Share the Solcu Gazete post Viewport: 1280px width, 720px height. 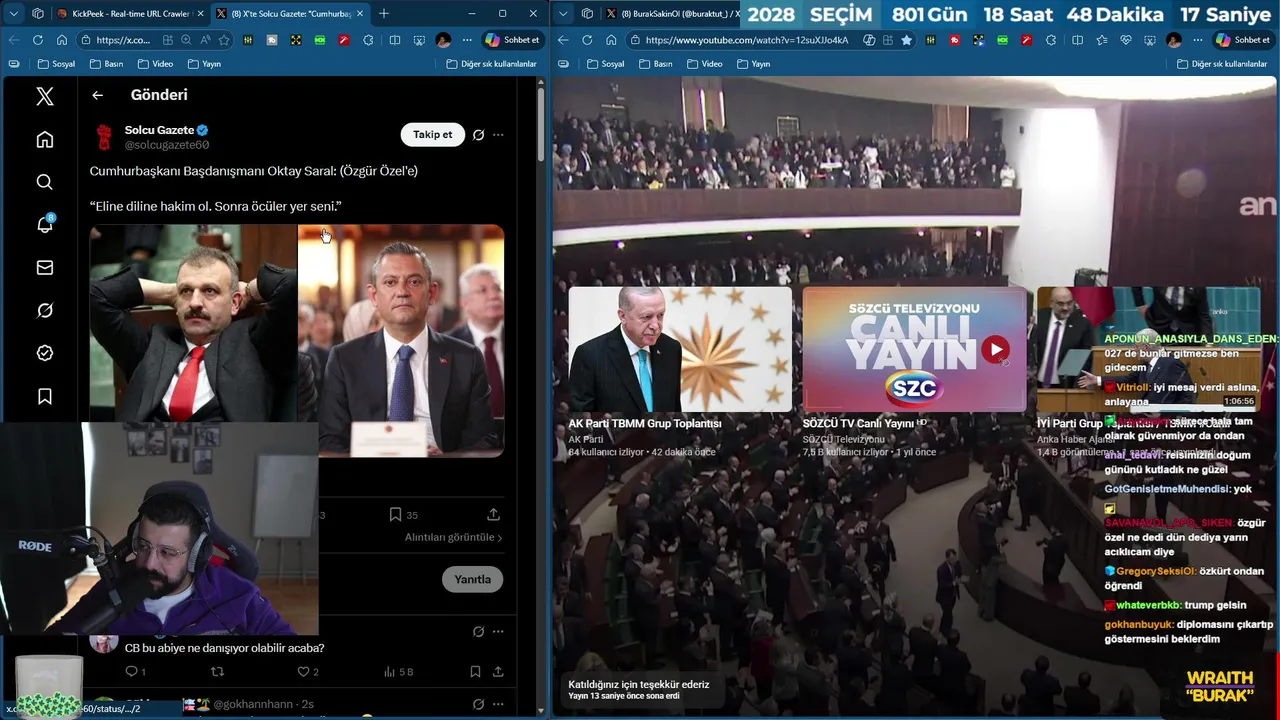pos(493,514)
